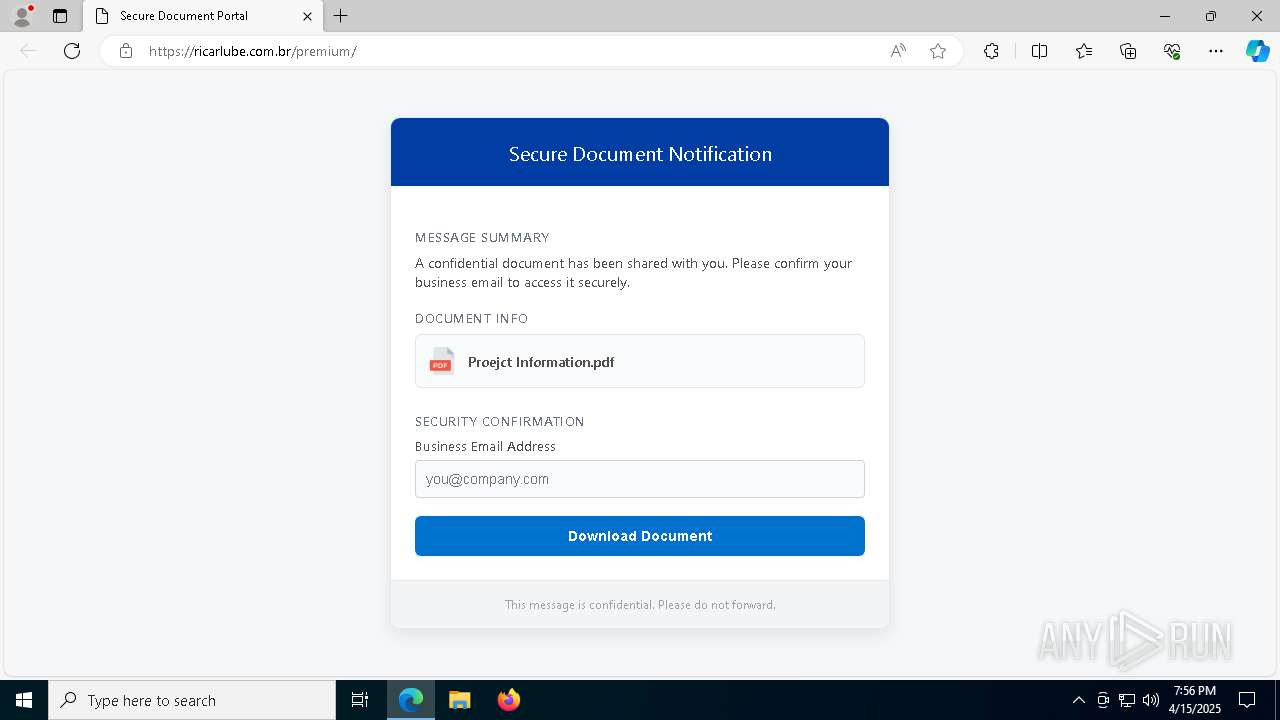Close the Secure Document Portal tab
The height and width of the screenshot is (720, 1280).
click(307, 16)
